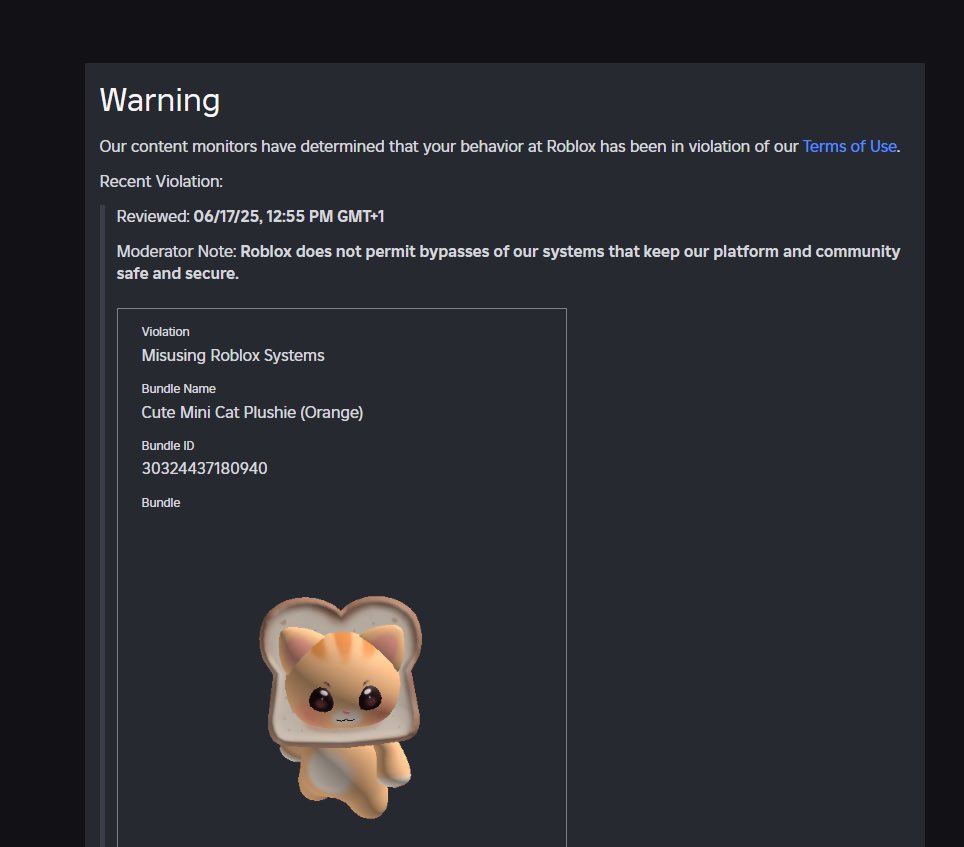Click the Misusing Roblox Systems violation text
The image size is (964, 847).
click(x=233, y=355)
